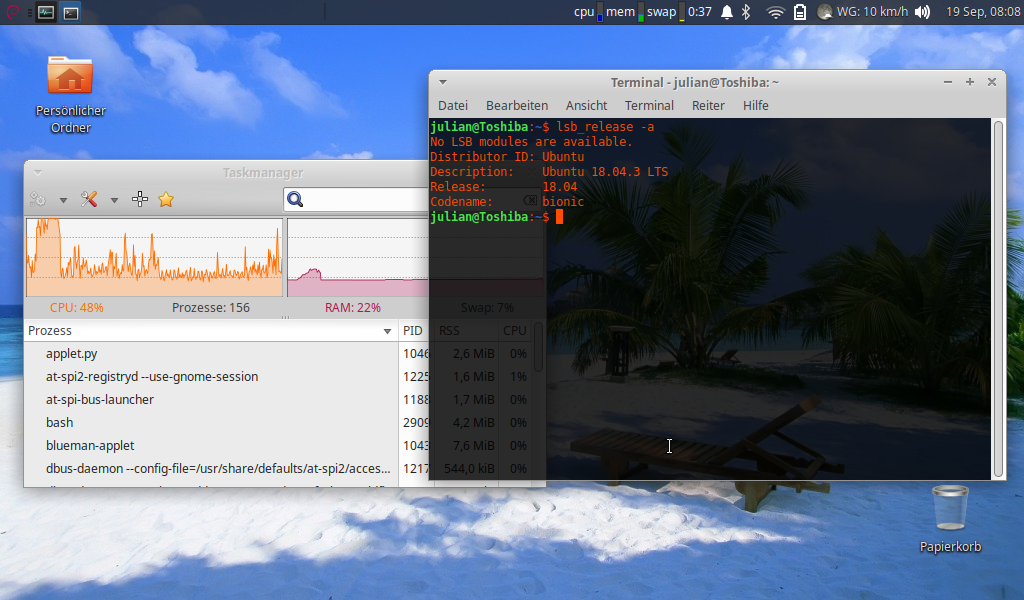
Task: Click the bionic codename text in Terminal
Action: [x=563, y=202]
